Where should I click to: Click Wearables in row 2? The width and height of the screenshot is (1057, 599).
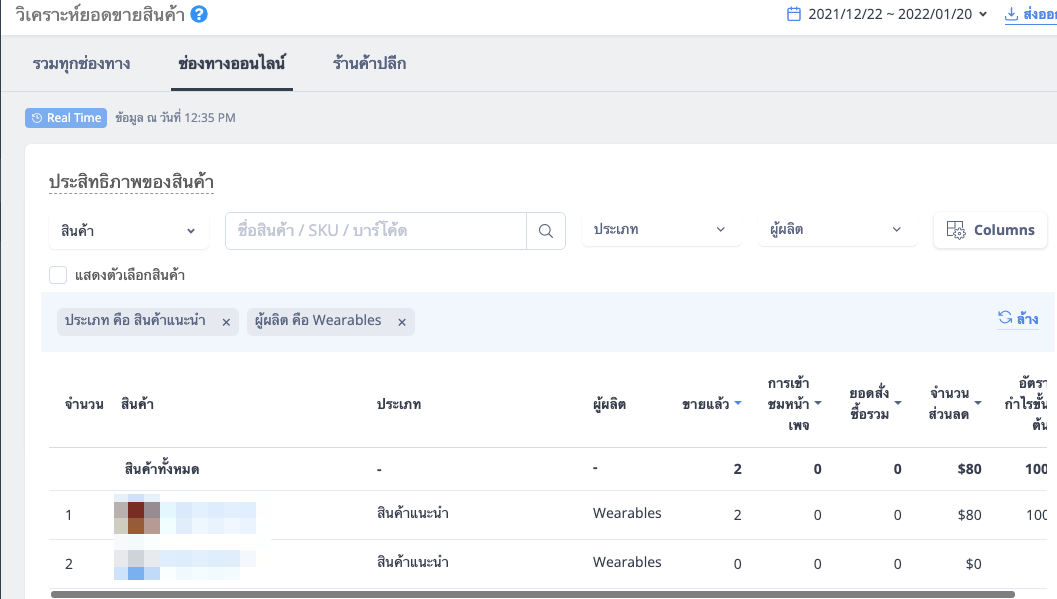tap(627, 563)
